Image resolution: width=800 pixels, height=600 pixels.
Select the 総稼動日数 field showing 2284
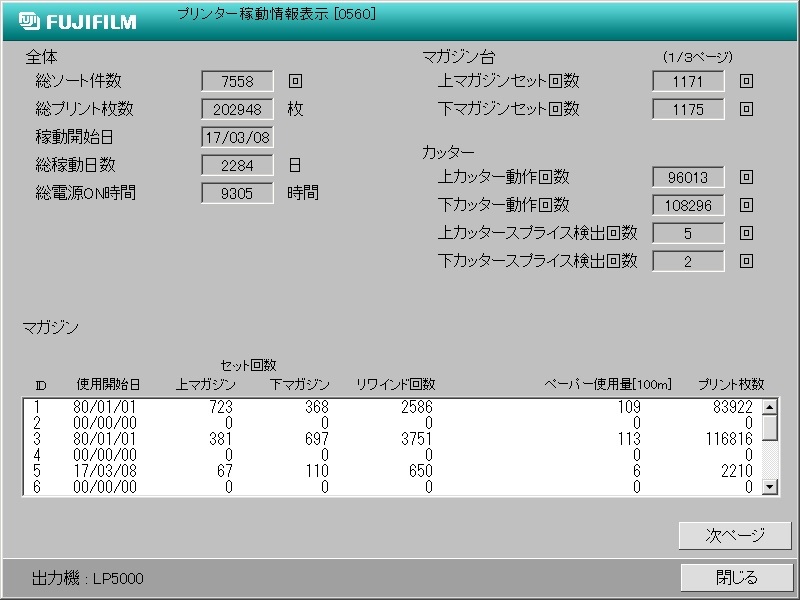tap(237, 165)
